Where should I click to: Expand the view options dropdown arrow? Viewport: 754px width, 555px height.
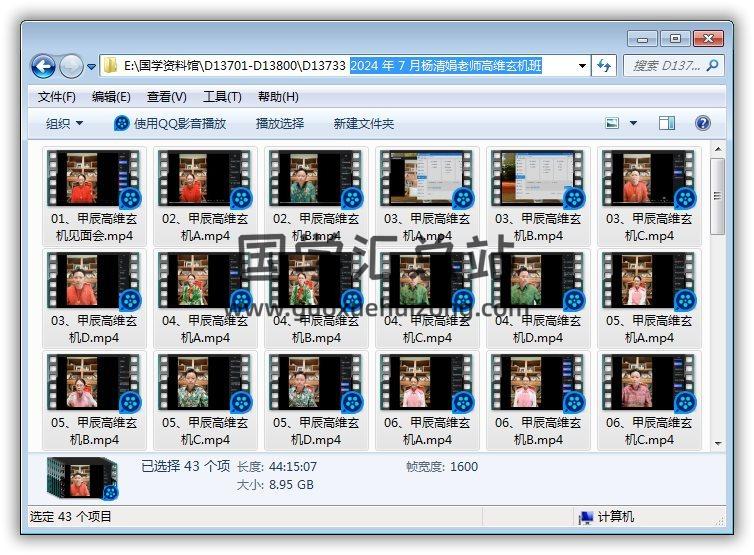click(x=633, y=124)
